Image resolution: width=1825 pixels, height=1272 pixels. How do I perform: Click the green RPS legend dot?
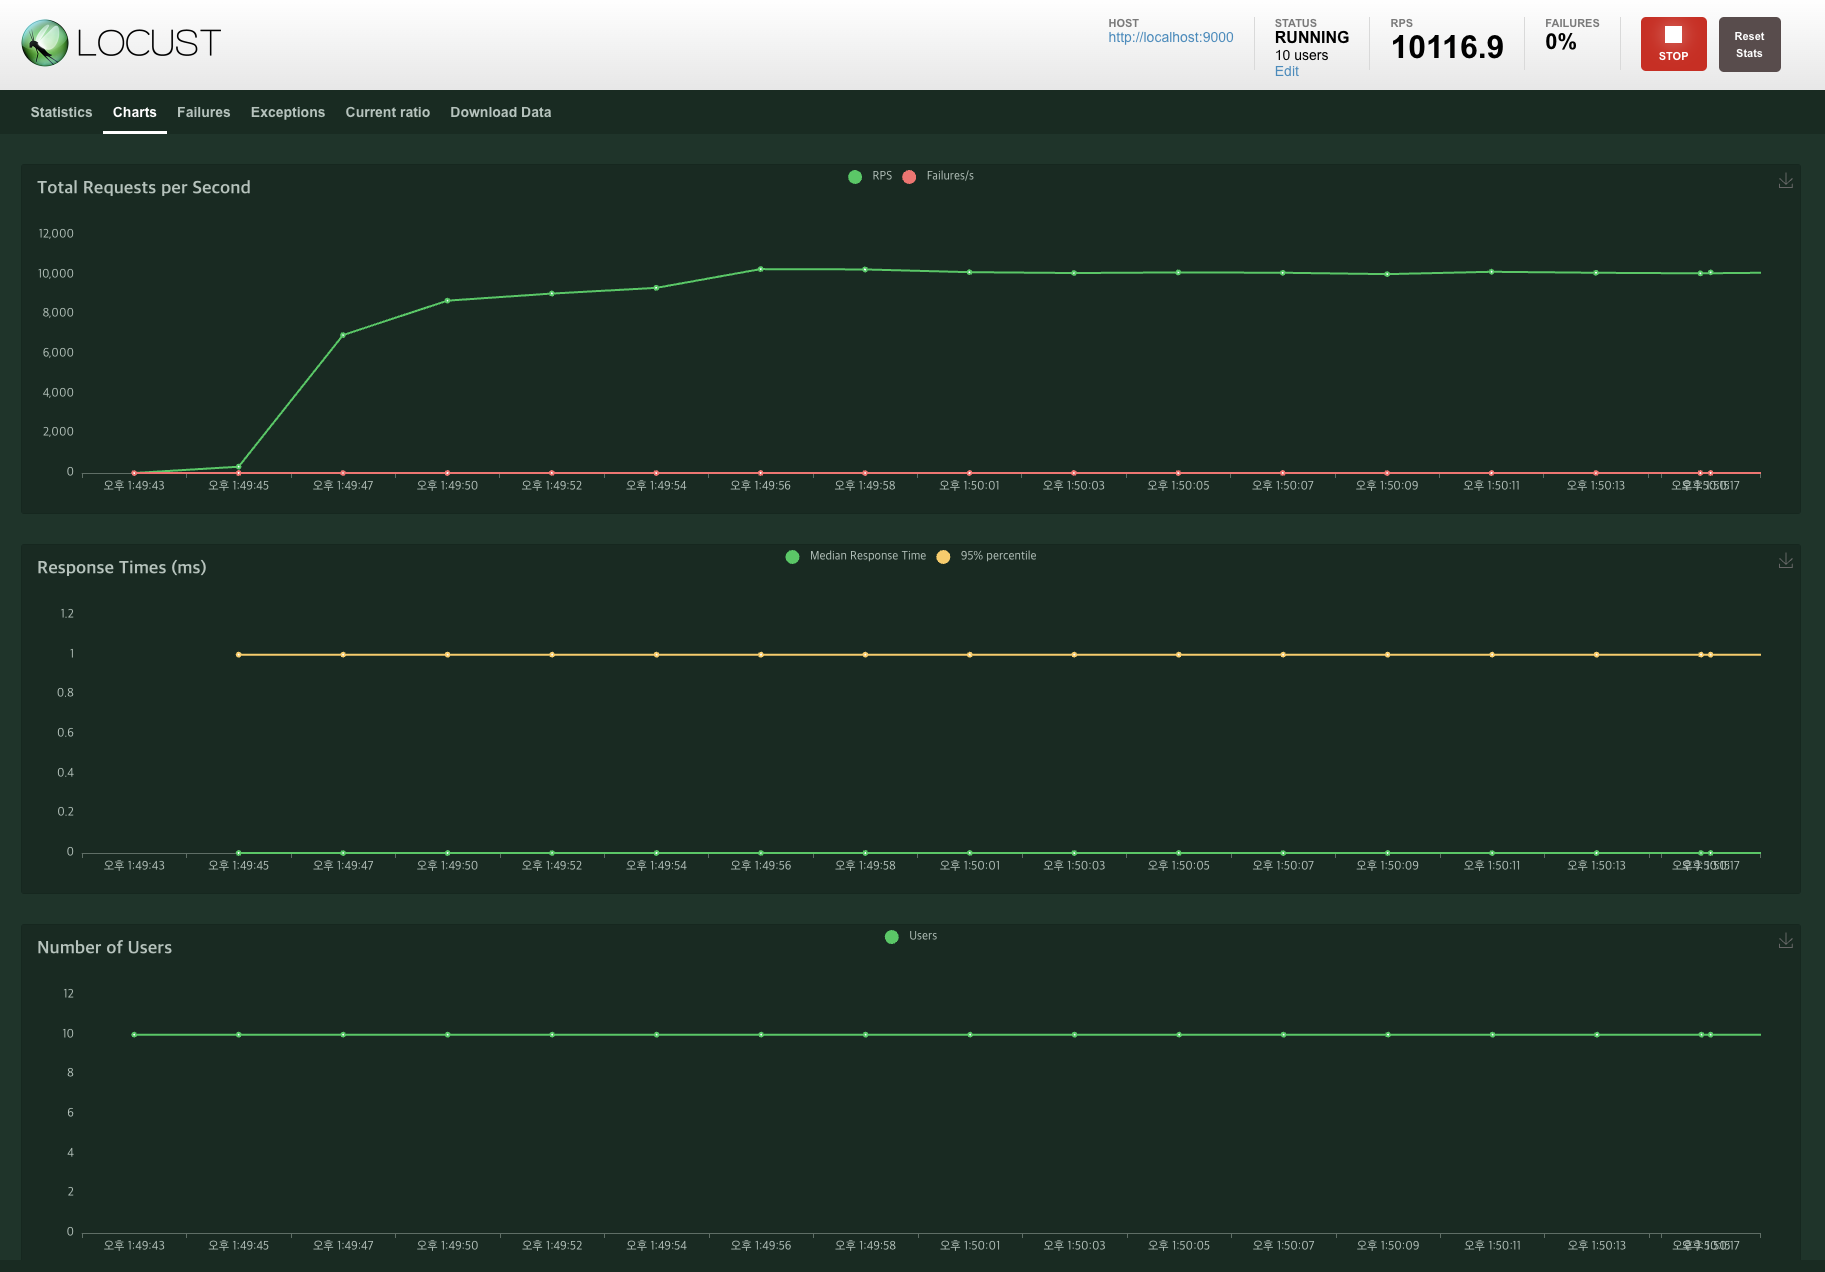[x=855, y=176]
